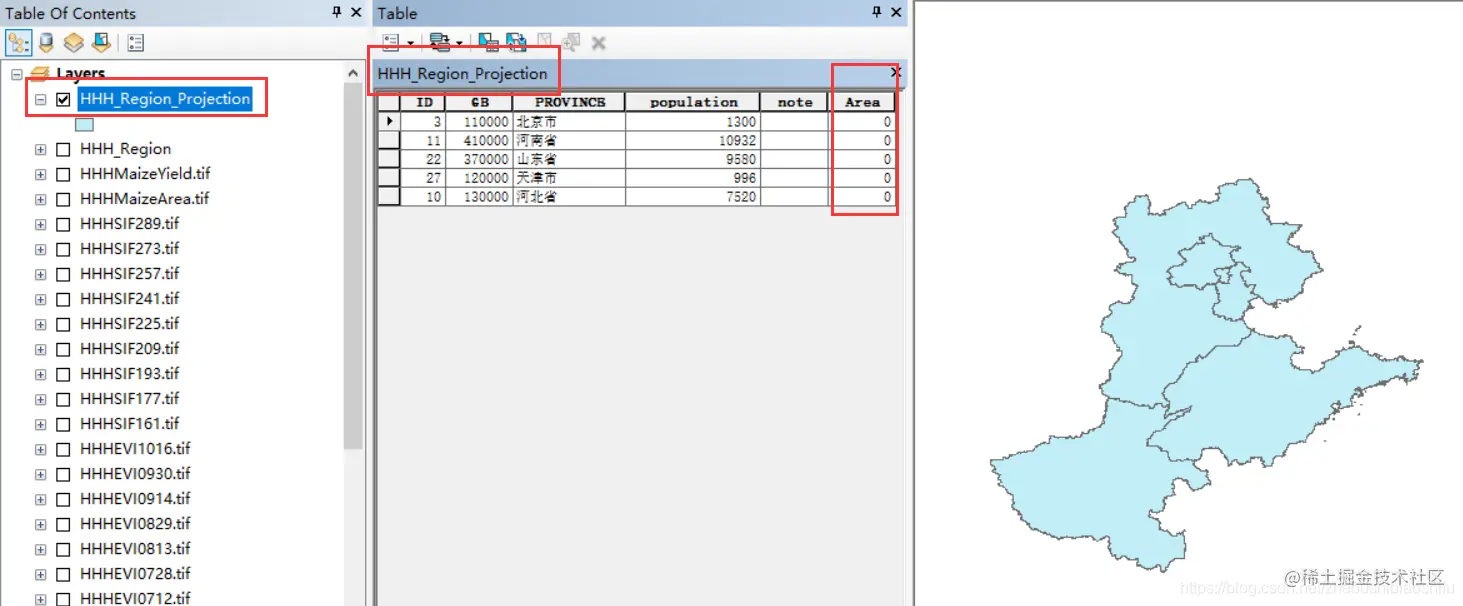The height and width of the screenshot is (606, 1463).
Task: Select HHHEVI0829.tif layer name
Action: click(x=135, y=524)
